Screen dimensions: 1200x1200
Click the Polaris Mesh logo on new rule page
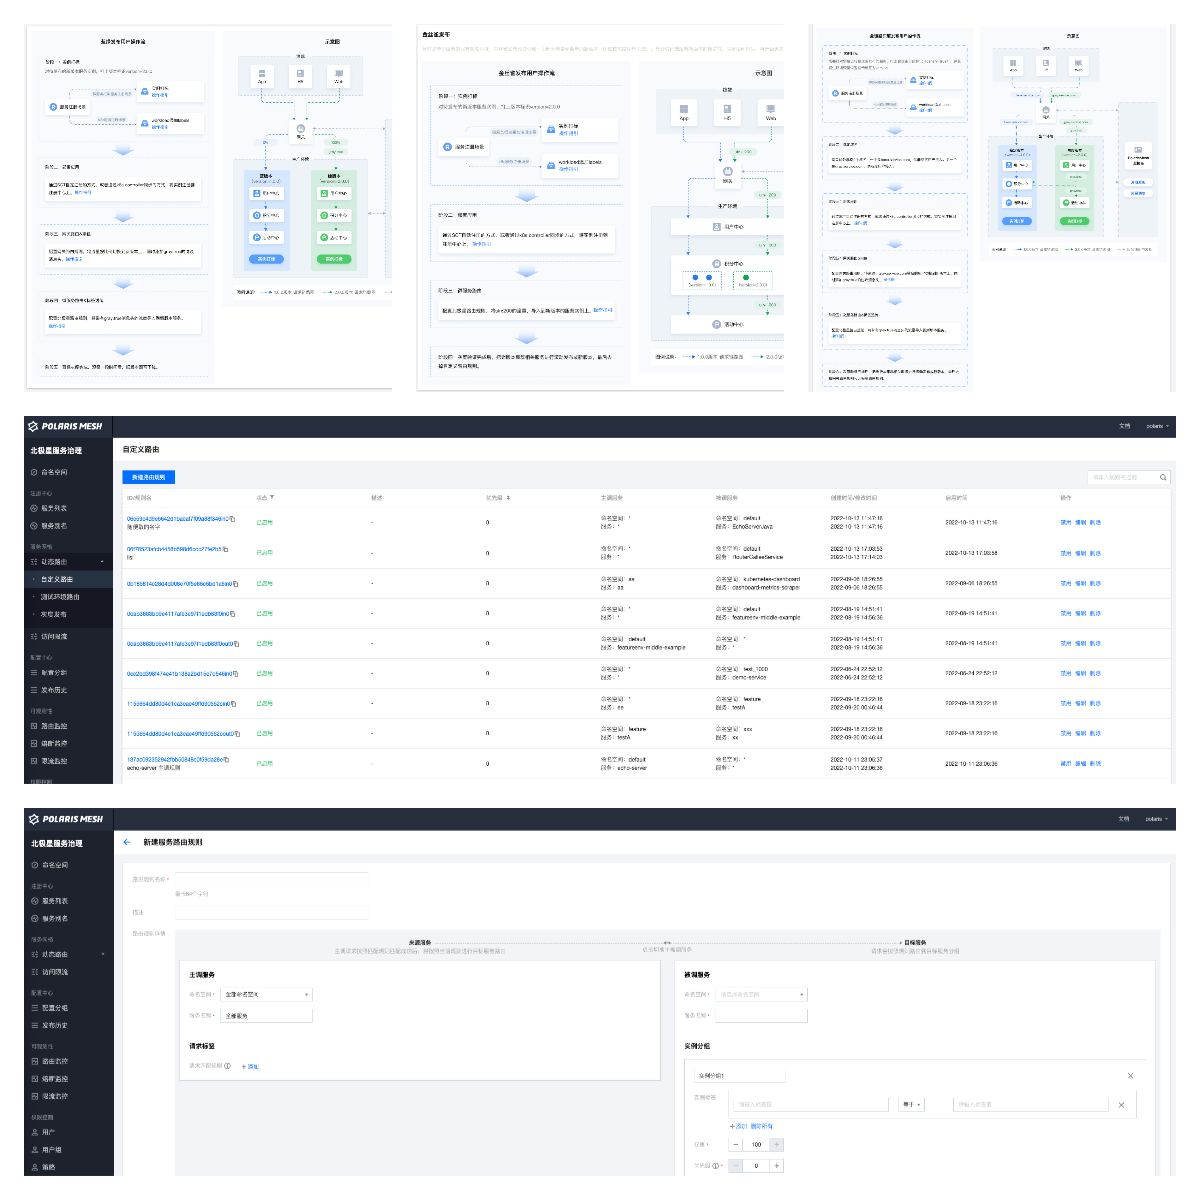point(66,819)
